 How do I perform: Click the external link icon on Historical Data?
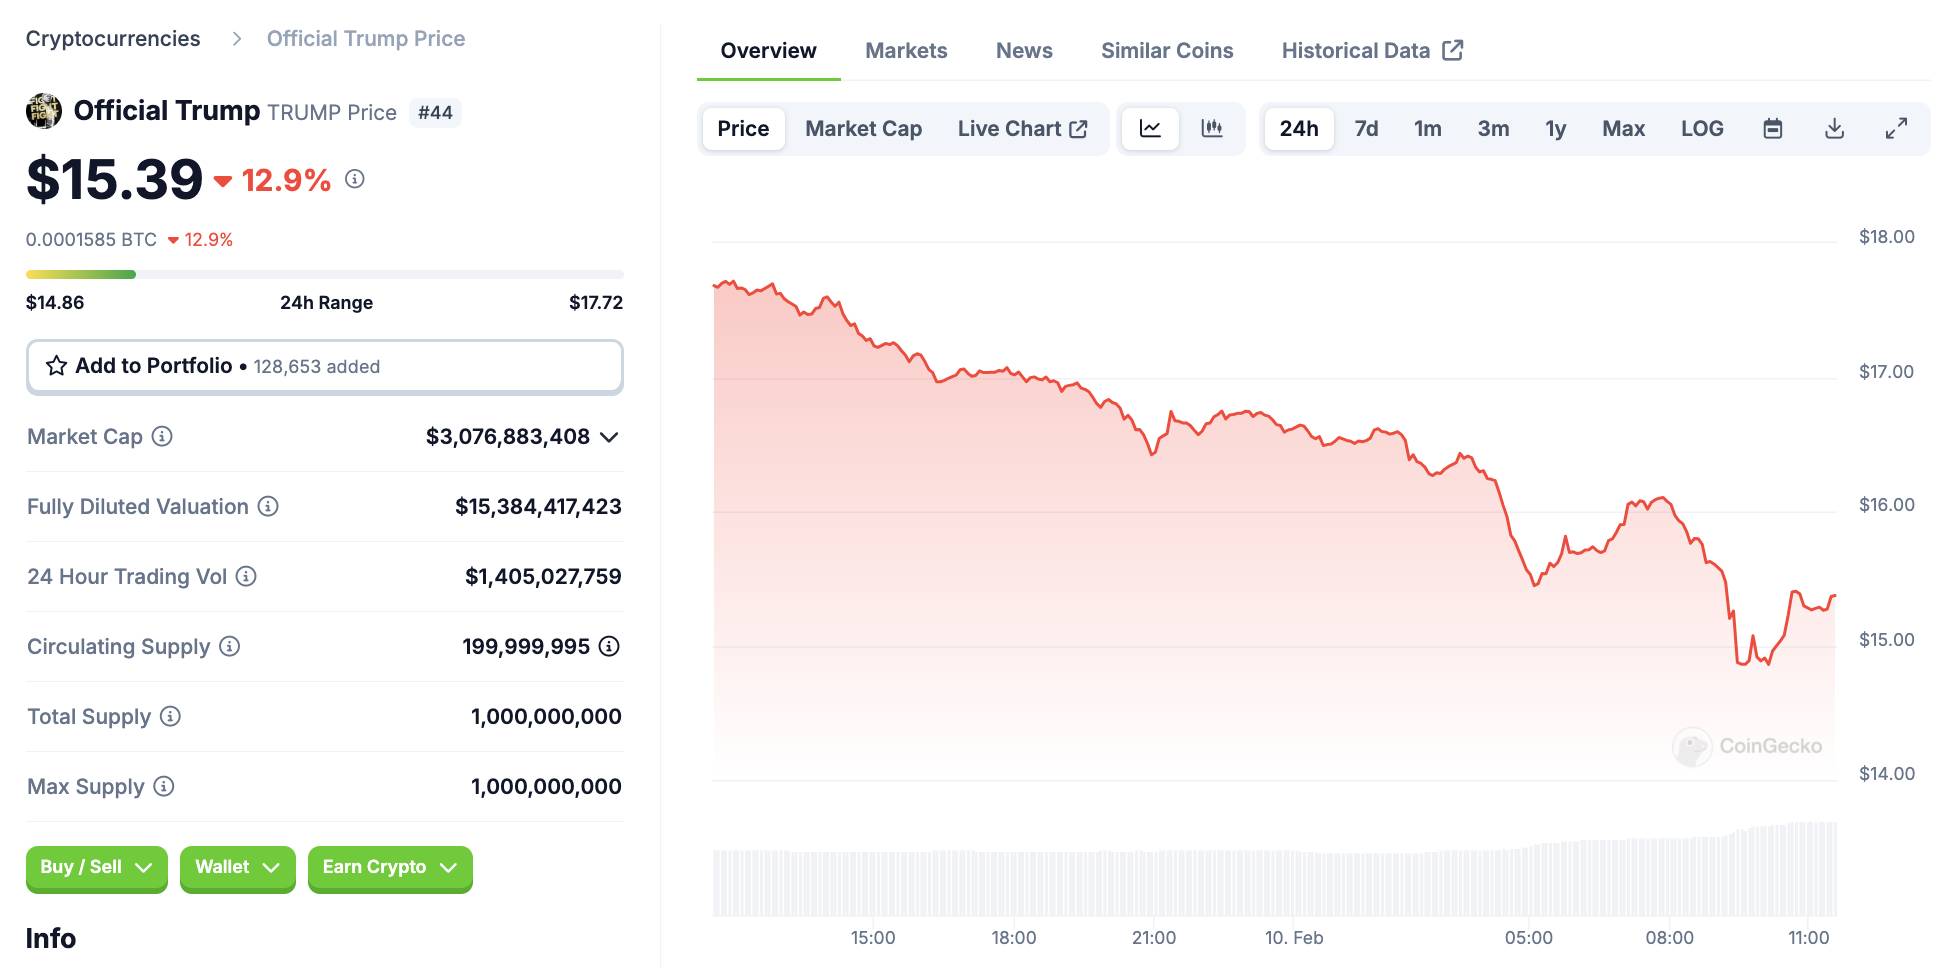pyautogui.click(x=1453, y=50)
